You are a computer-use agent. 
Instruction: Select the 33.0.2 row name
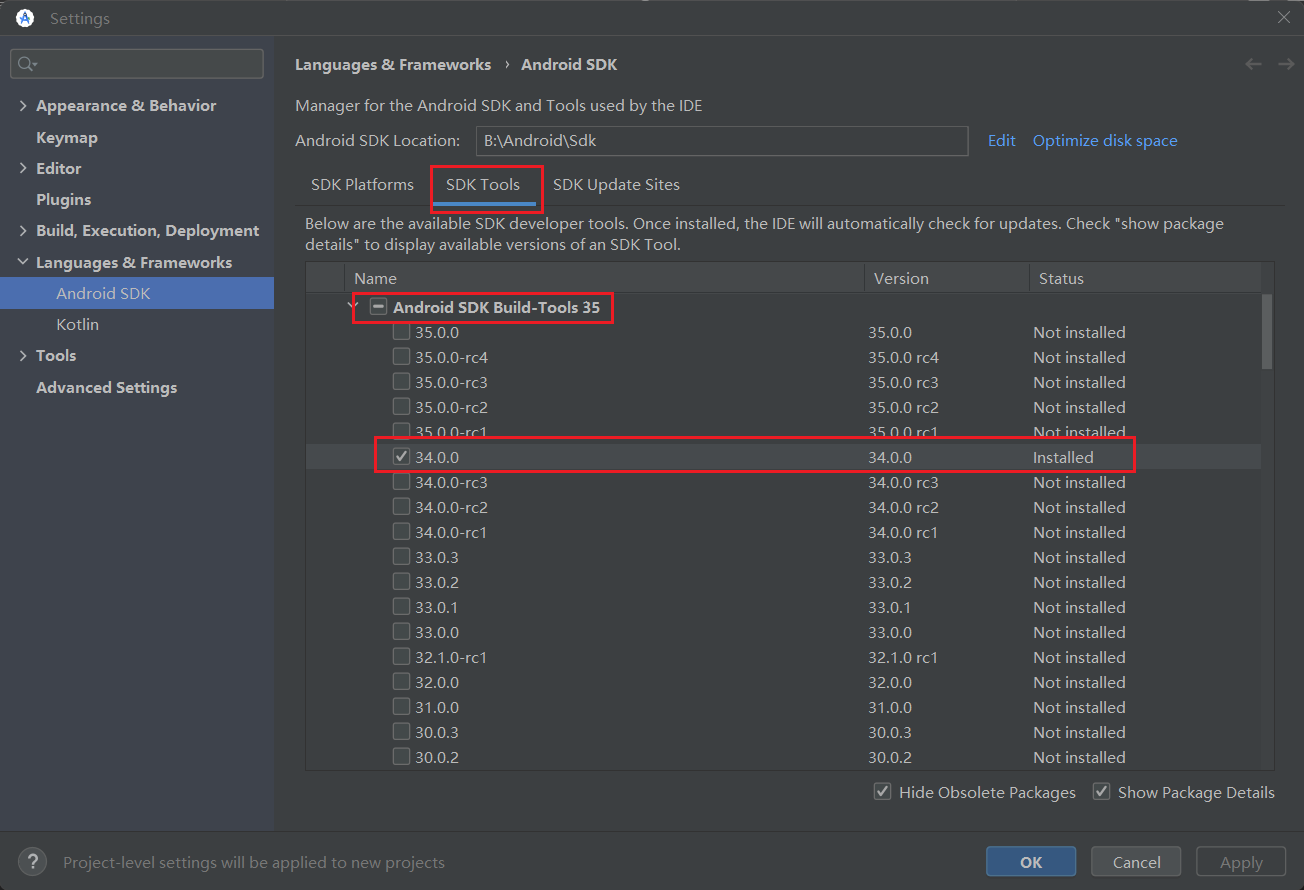coord(437,582)
